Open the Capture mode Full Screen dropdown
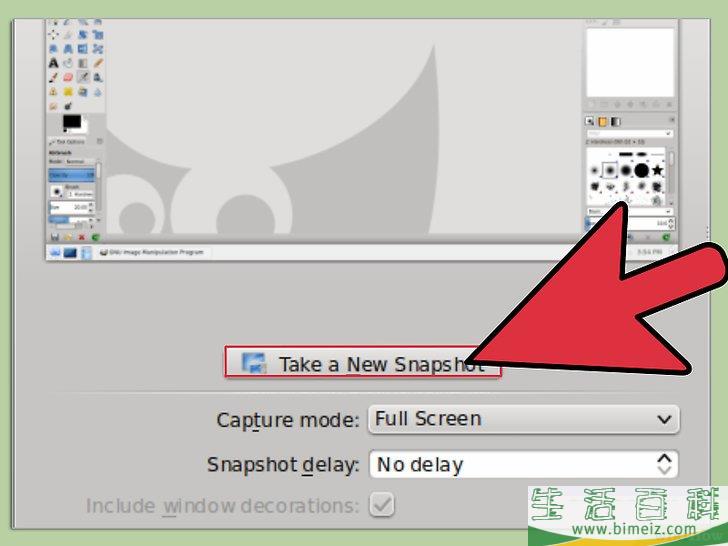Screen dimensions: 728x546 point(524,419)
